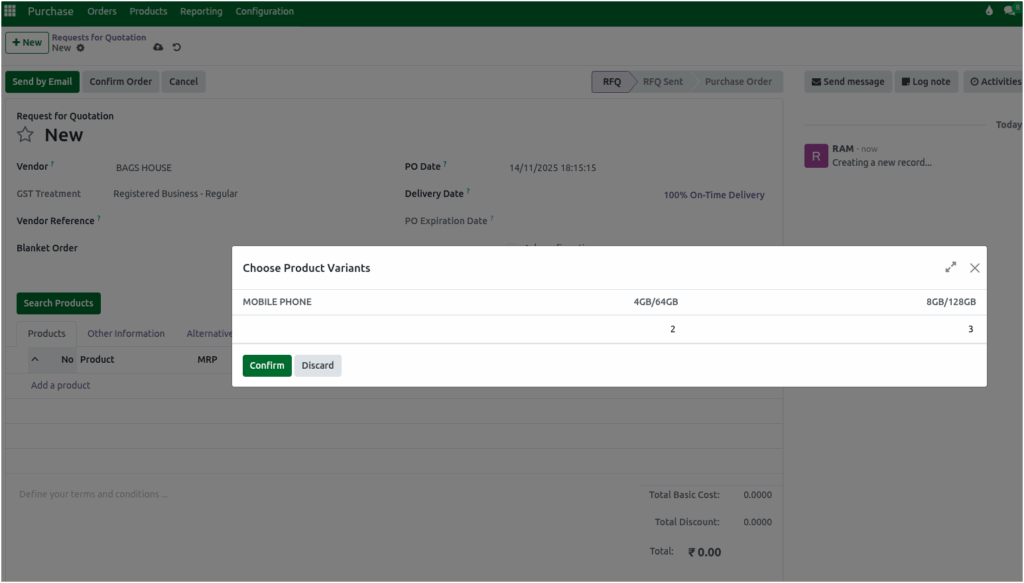Confirm the chosen product variants
Screen dimensions: 1024x583
click(x=266, y=365)
